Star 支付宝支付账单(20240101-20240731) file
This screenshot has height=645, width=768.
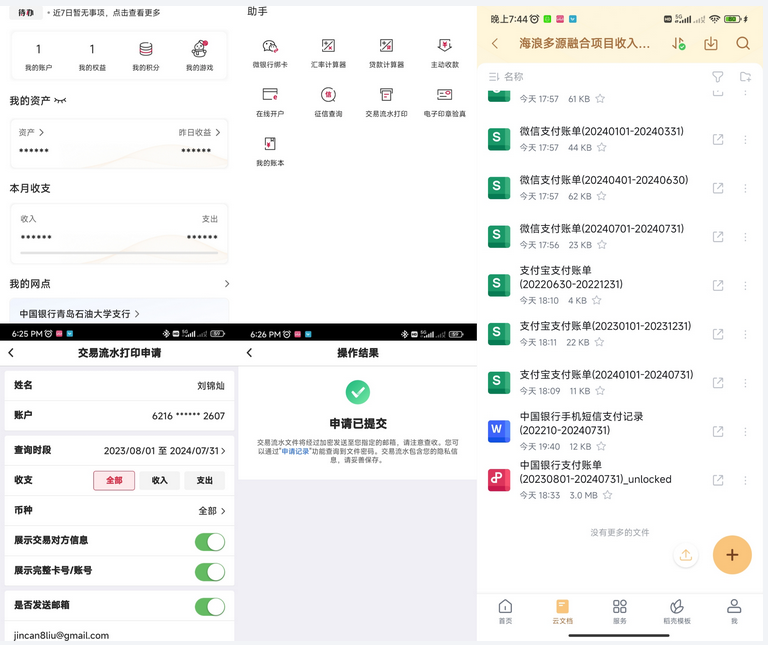(600, 390)
